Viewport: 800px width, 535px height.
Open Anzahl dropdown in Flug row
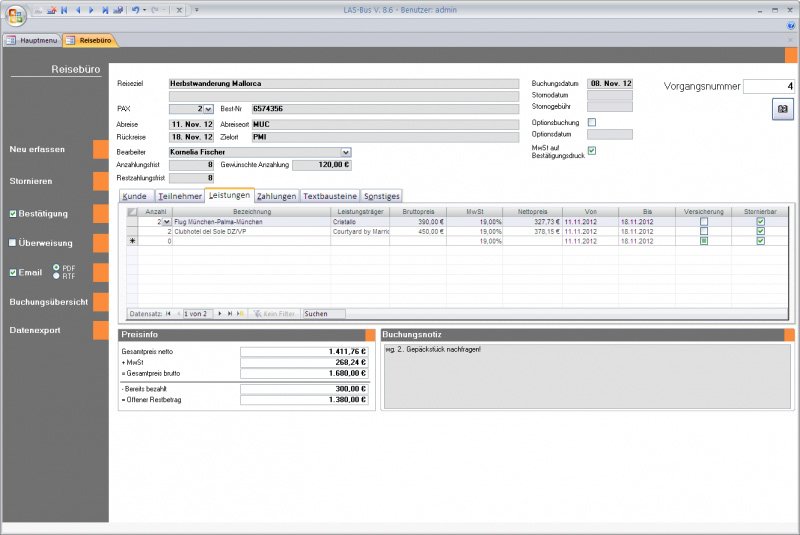coord(165,222)
